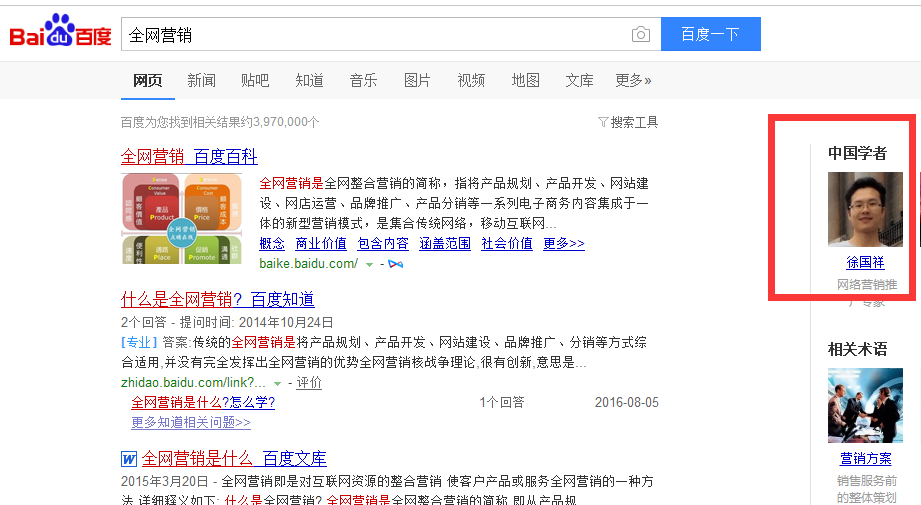921x505 pixels.
Task: Click the 中国学者 heading
Action: 857,153
